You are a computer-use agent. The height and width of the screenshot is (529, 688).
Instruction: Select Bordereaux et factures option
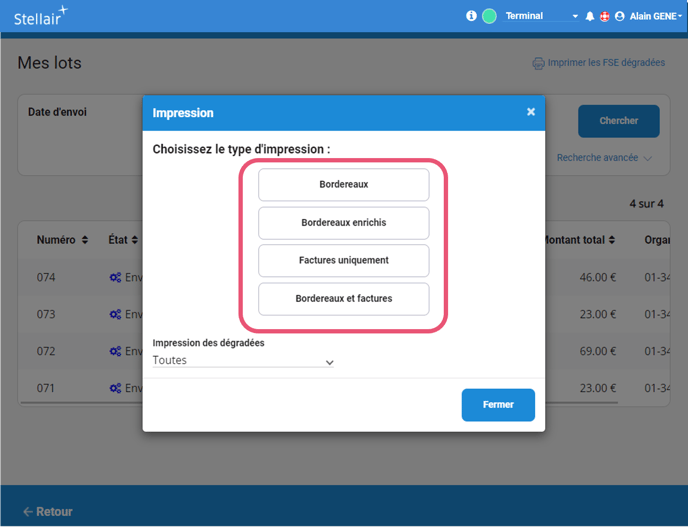(x=343, y=299)
